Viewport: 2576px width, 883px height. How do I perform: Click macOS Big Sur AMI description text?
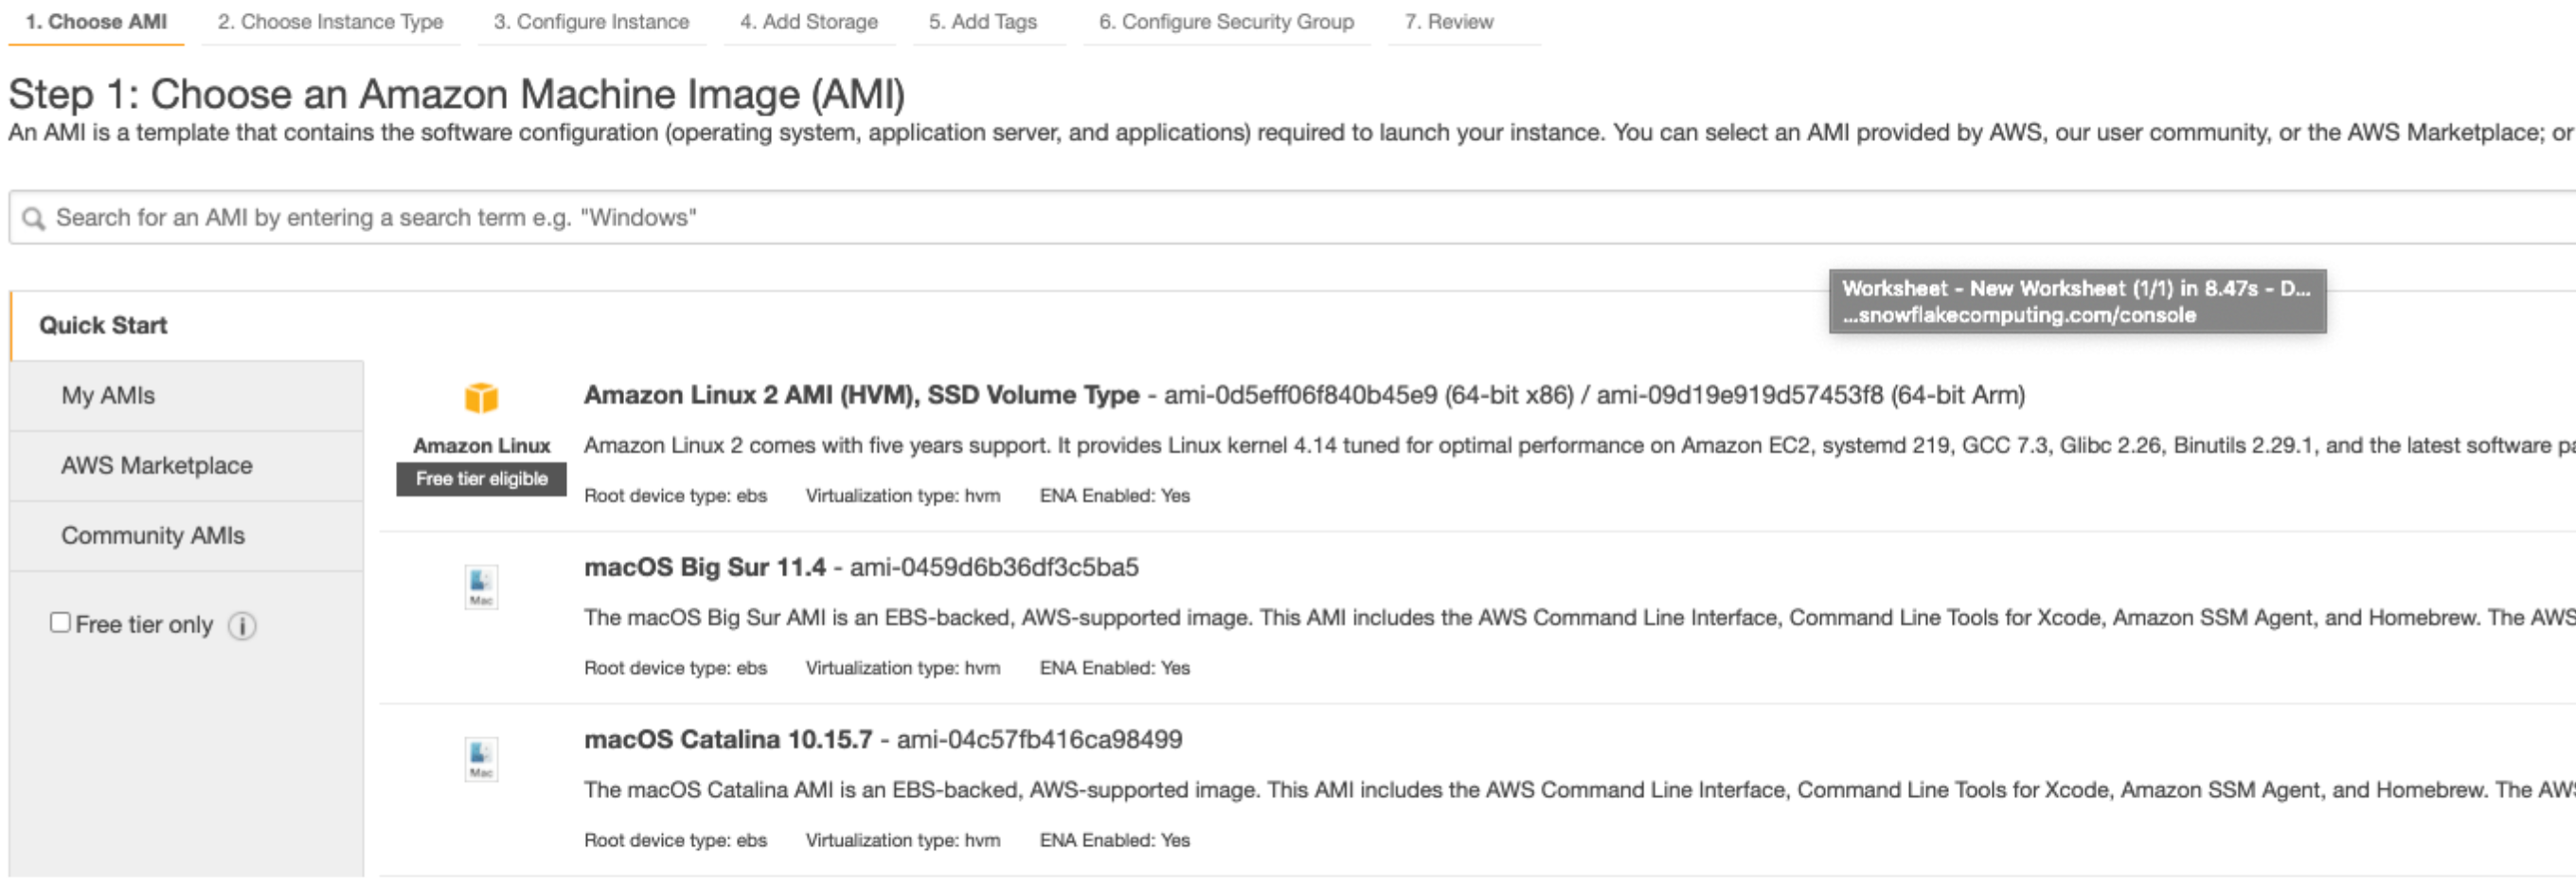[1578, 618]
